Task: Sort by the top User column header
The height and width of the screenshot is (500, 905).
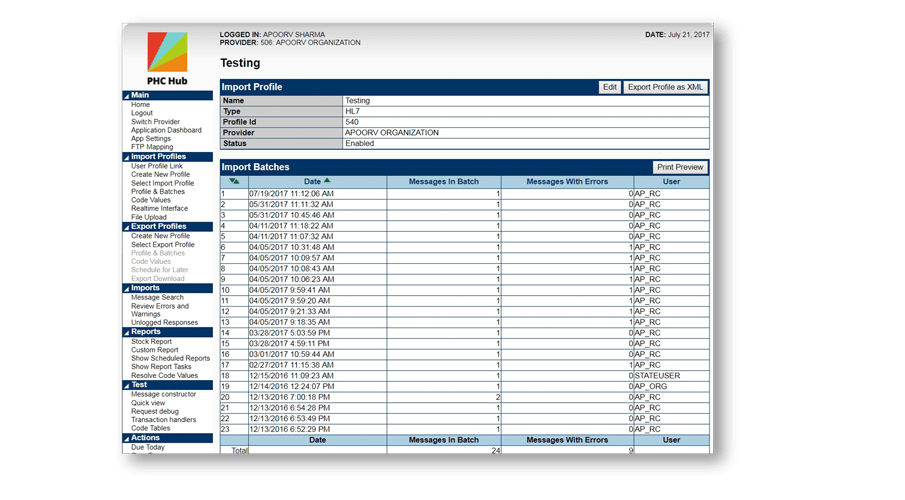Action: point(671,181)
